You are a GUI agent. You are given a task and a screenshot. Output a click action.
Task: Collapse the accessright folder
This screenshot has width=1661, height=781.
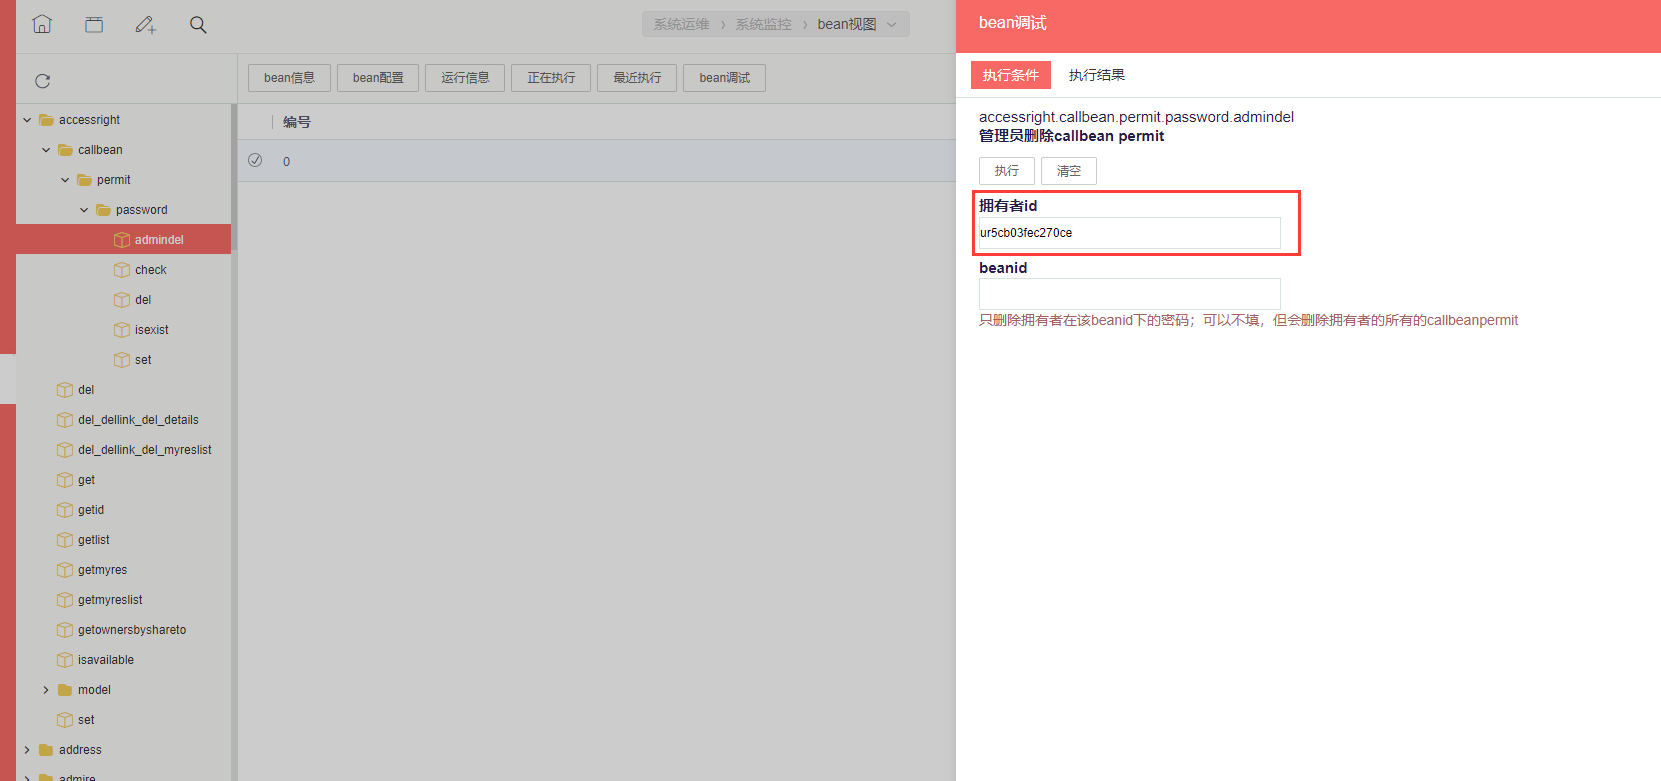pos(27,120)
